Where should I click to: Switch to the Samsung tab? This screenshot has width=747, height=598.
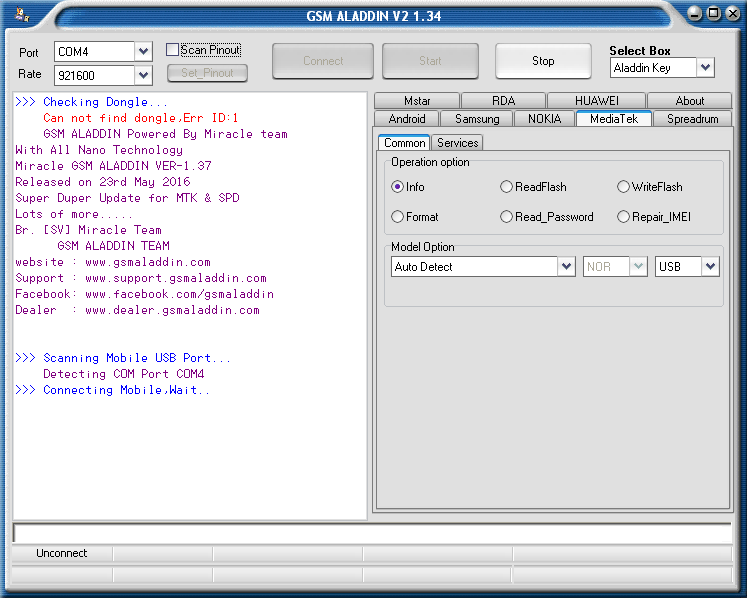coord(477,119)
